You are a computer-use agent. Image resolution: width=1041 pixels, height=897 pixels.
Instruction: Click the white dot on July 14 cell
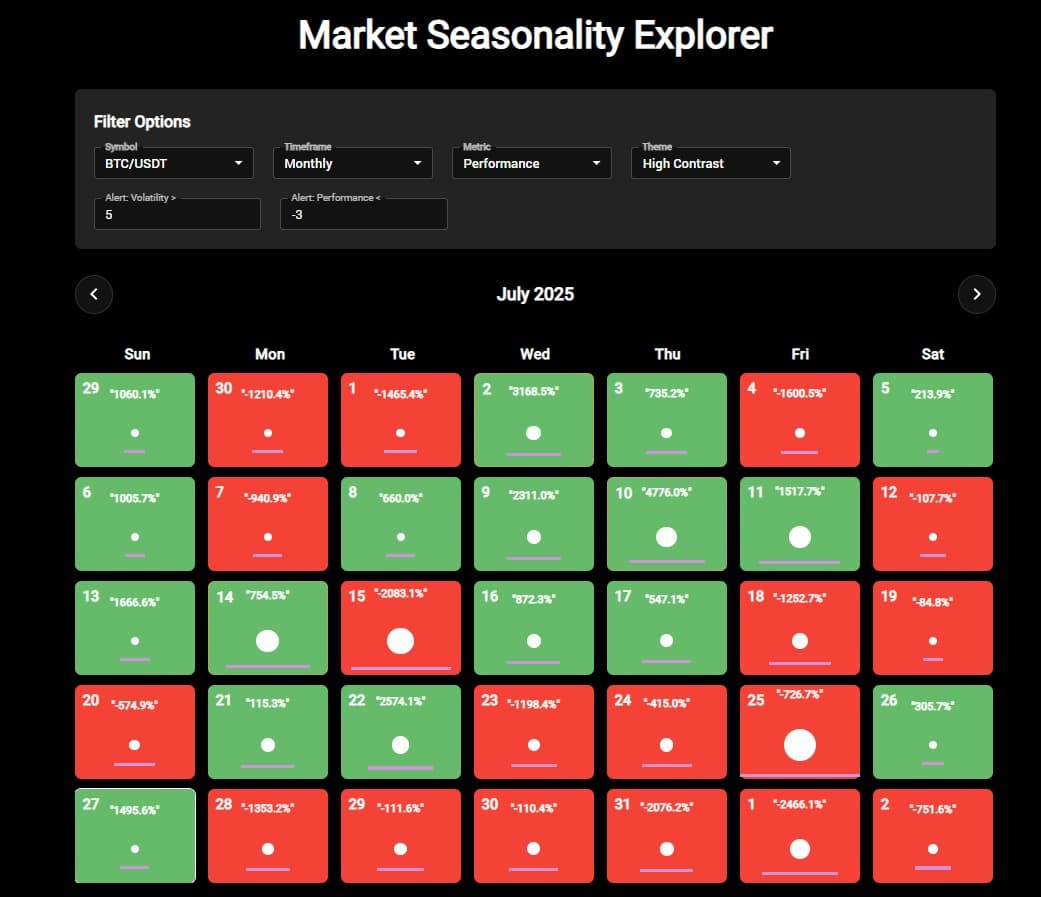click(x=268, y=641)
